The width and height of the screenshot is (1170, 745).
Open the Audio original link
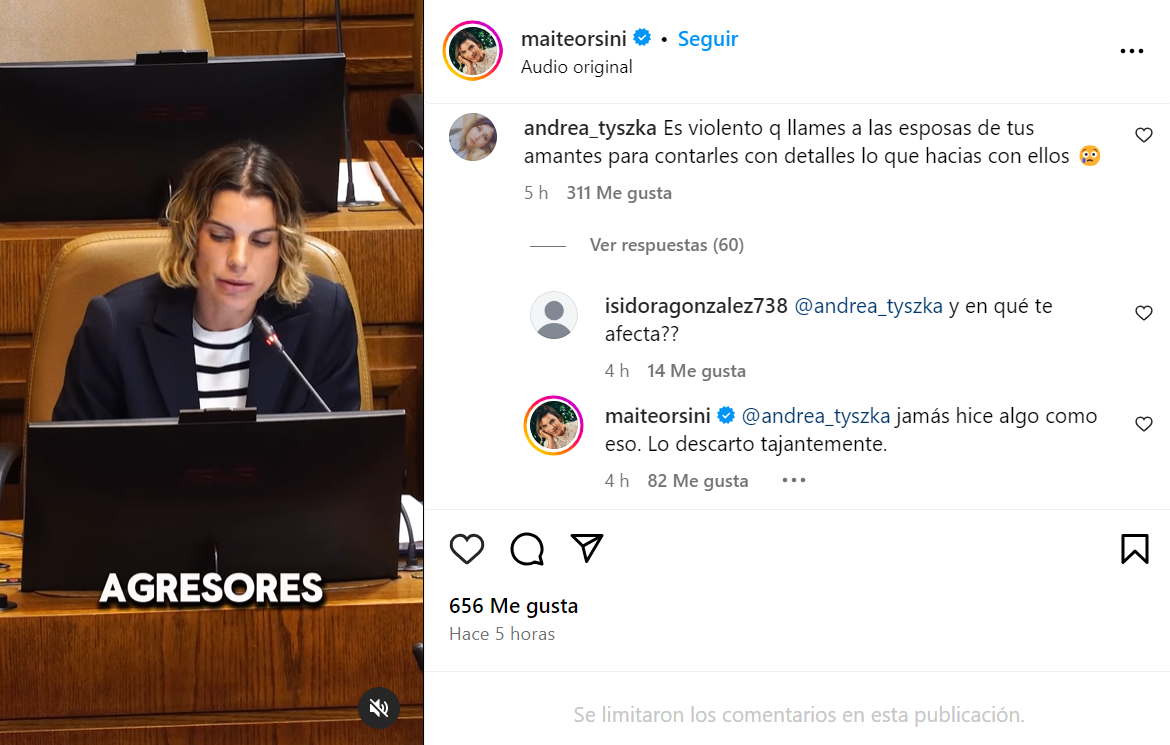click(576, 67)
